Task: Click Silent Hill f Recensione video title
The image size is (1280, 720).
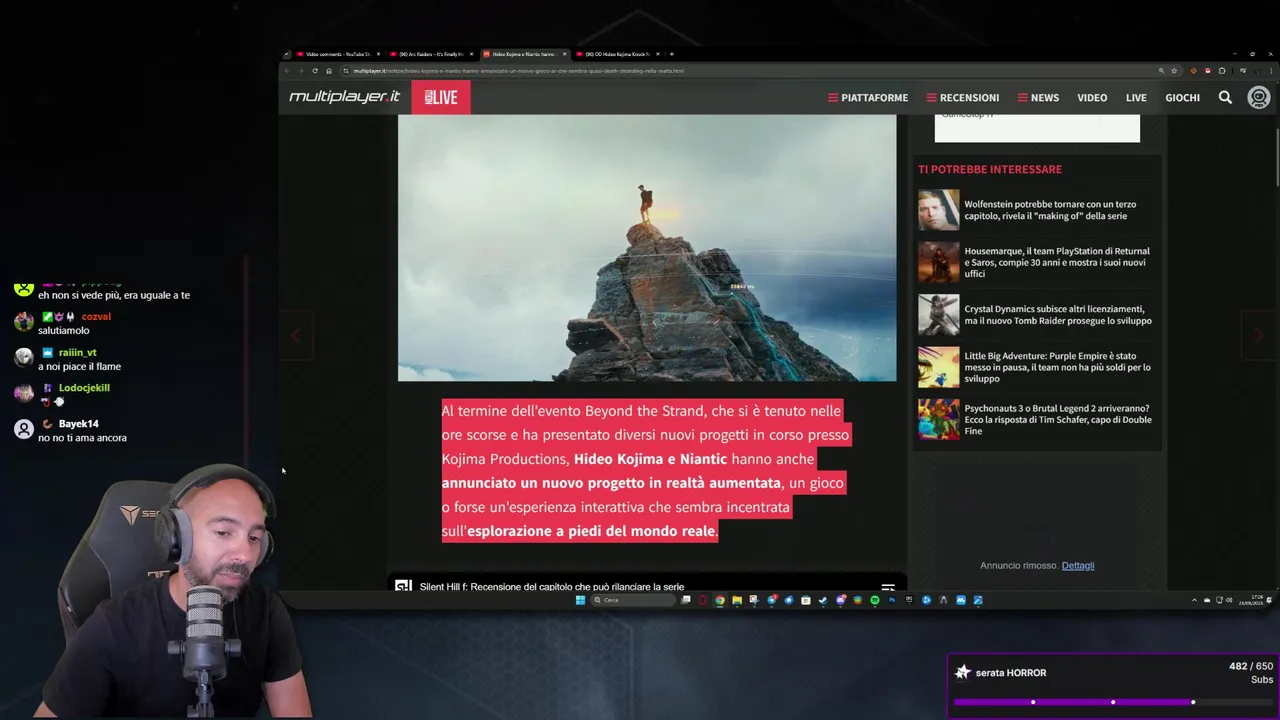Action: [x=552, y=586]
